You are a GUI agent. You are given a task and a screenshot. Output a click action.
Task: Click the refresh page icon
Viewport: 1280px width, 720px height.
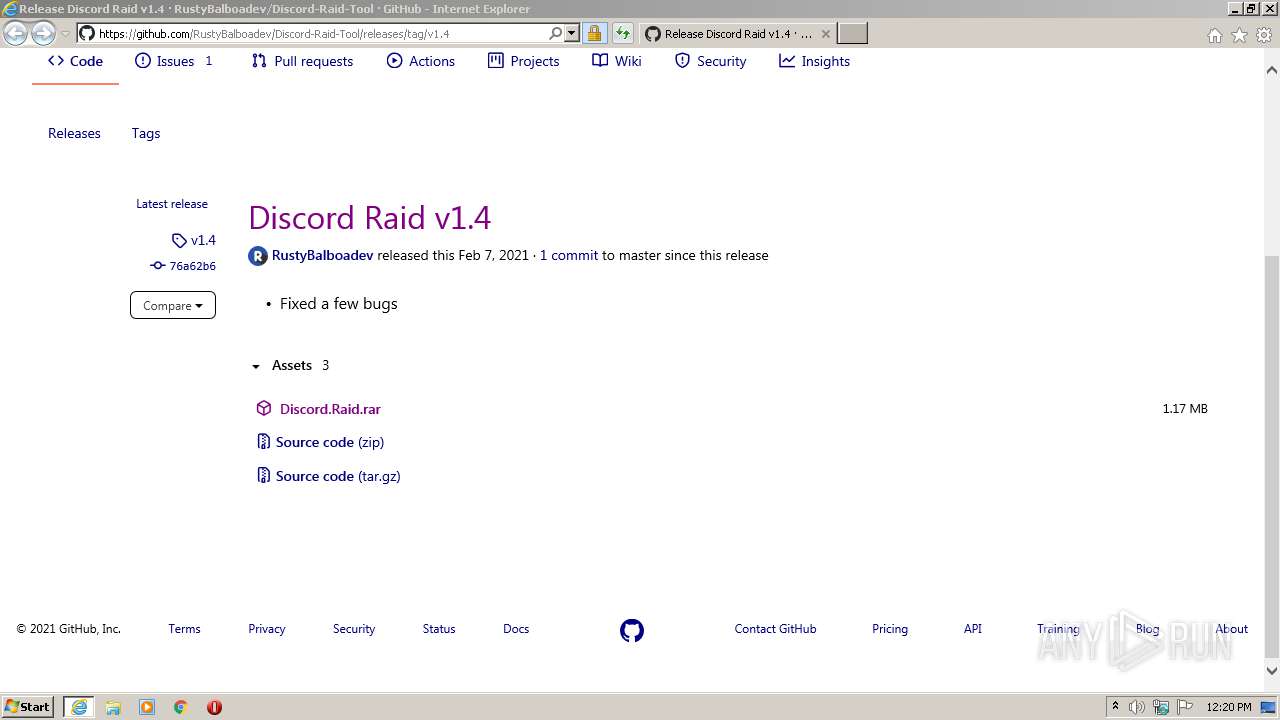coord(622,34)
